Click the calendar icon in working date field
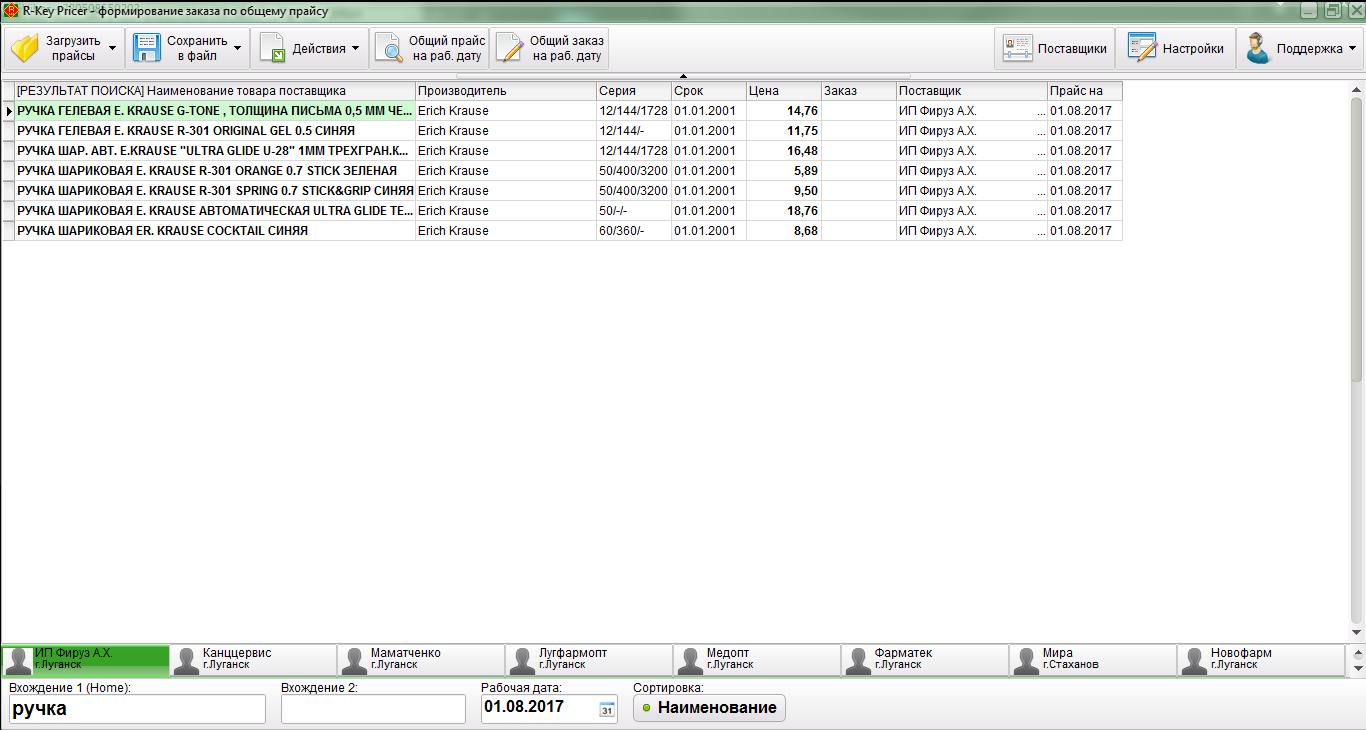 pyautogui.click(x=606, y=709)
